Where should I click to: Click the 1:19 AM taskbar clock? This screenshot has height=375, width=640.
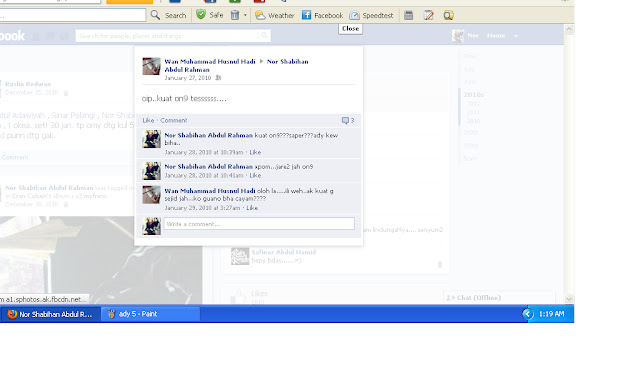[551, 314]
